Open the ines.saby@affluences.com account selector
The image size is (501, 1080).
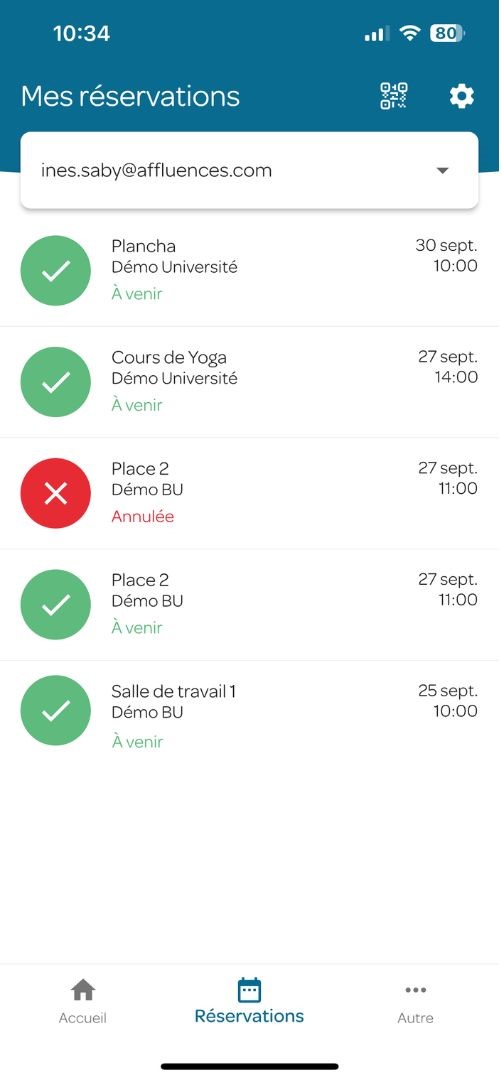249,170
